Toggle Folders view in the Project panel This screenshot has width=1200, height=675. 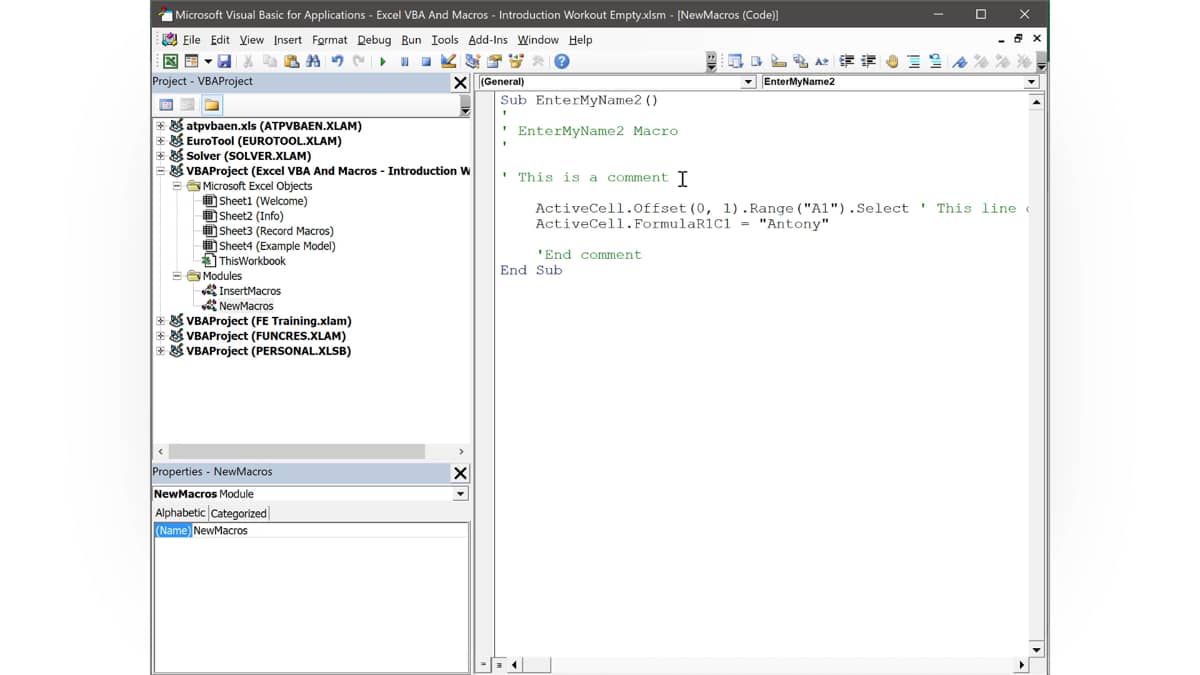212,105
